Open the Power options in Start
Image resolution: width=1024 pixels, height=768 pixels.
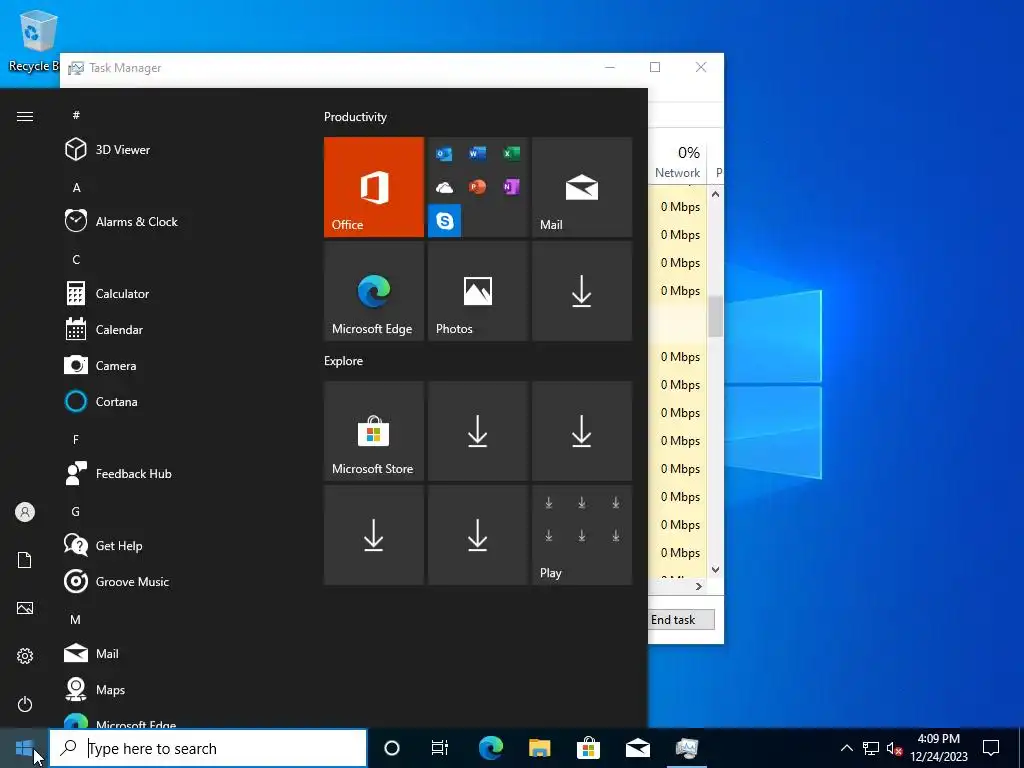[x=25, y=704]
